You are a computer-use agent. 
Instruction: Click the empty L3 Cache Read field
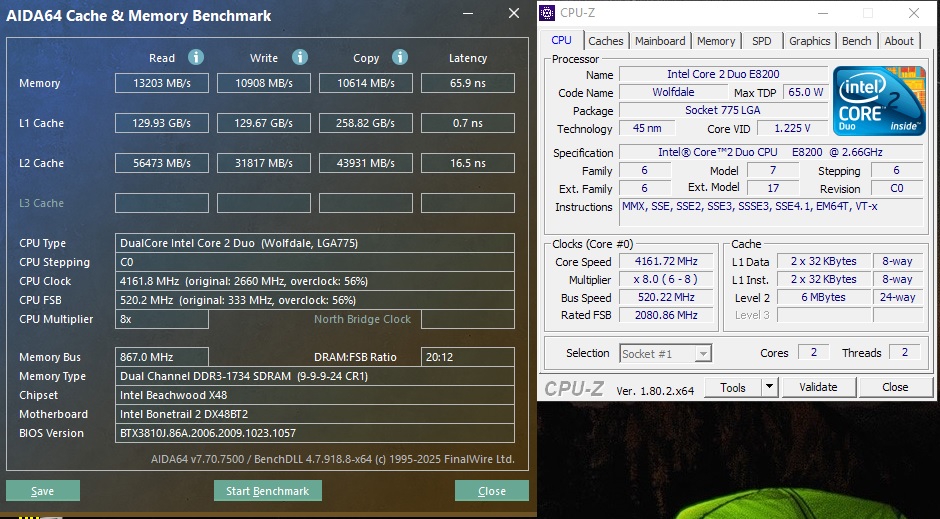pyautogui.click(x=162, y=203)
